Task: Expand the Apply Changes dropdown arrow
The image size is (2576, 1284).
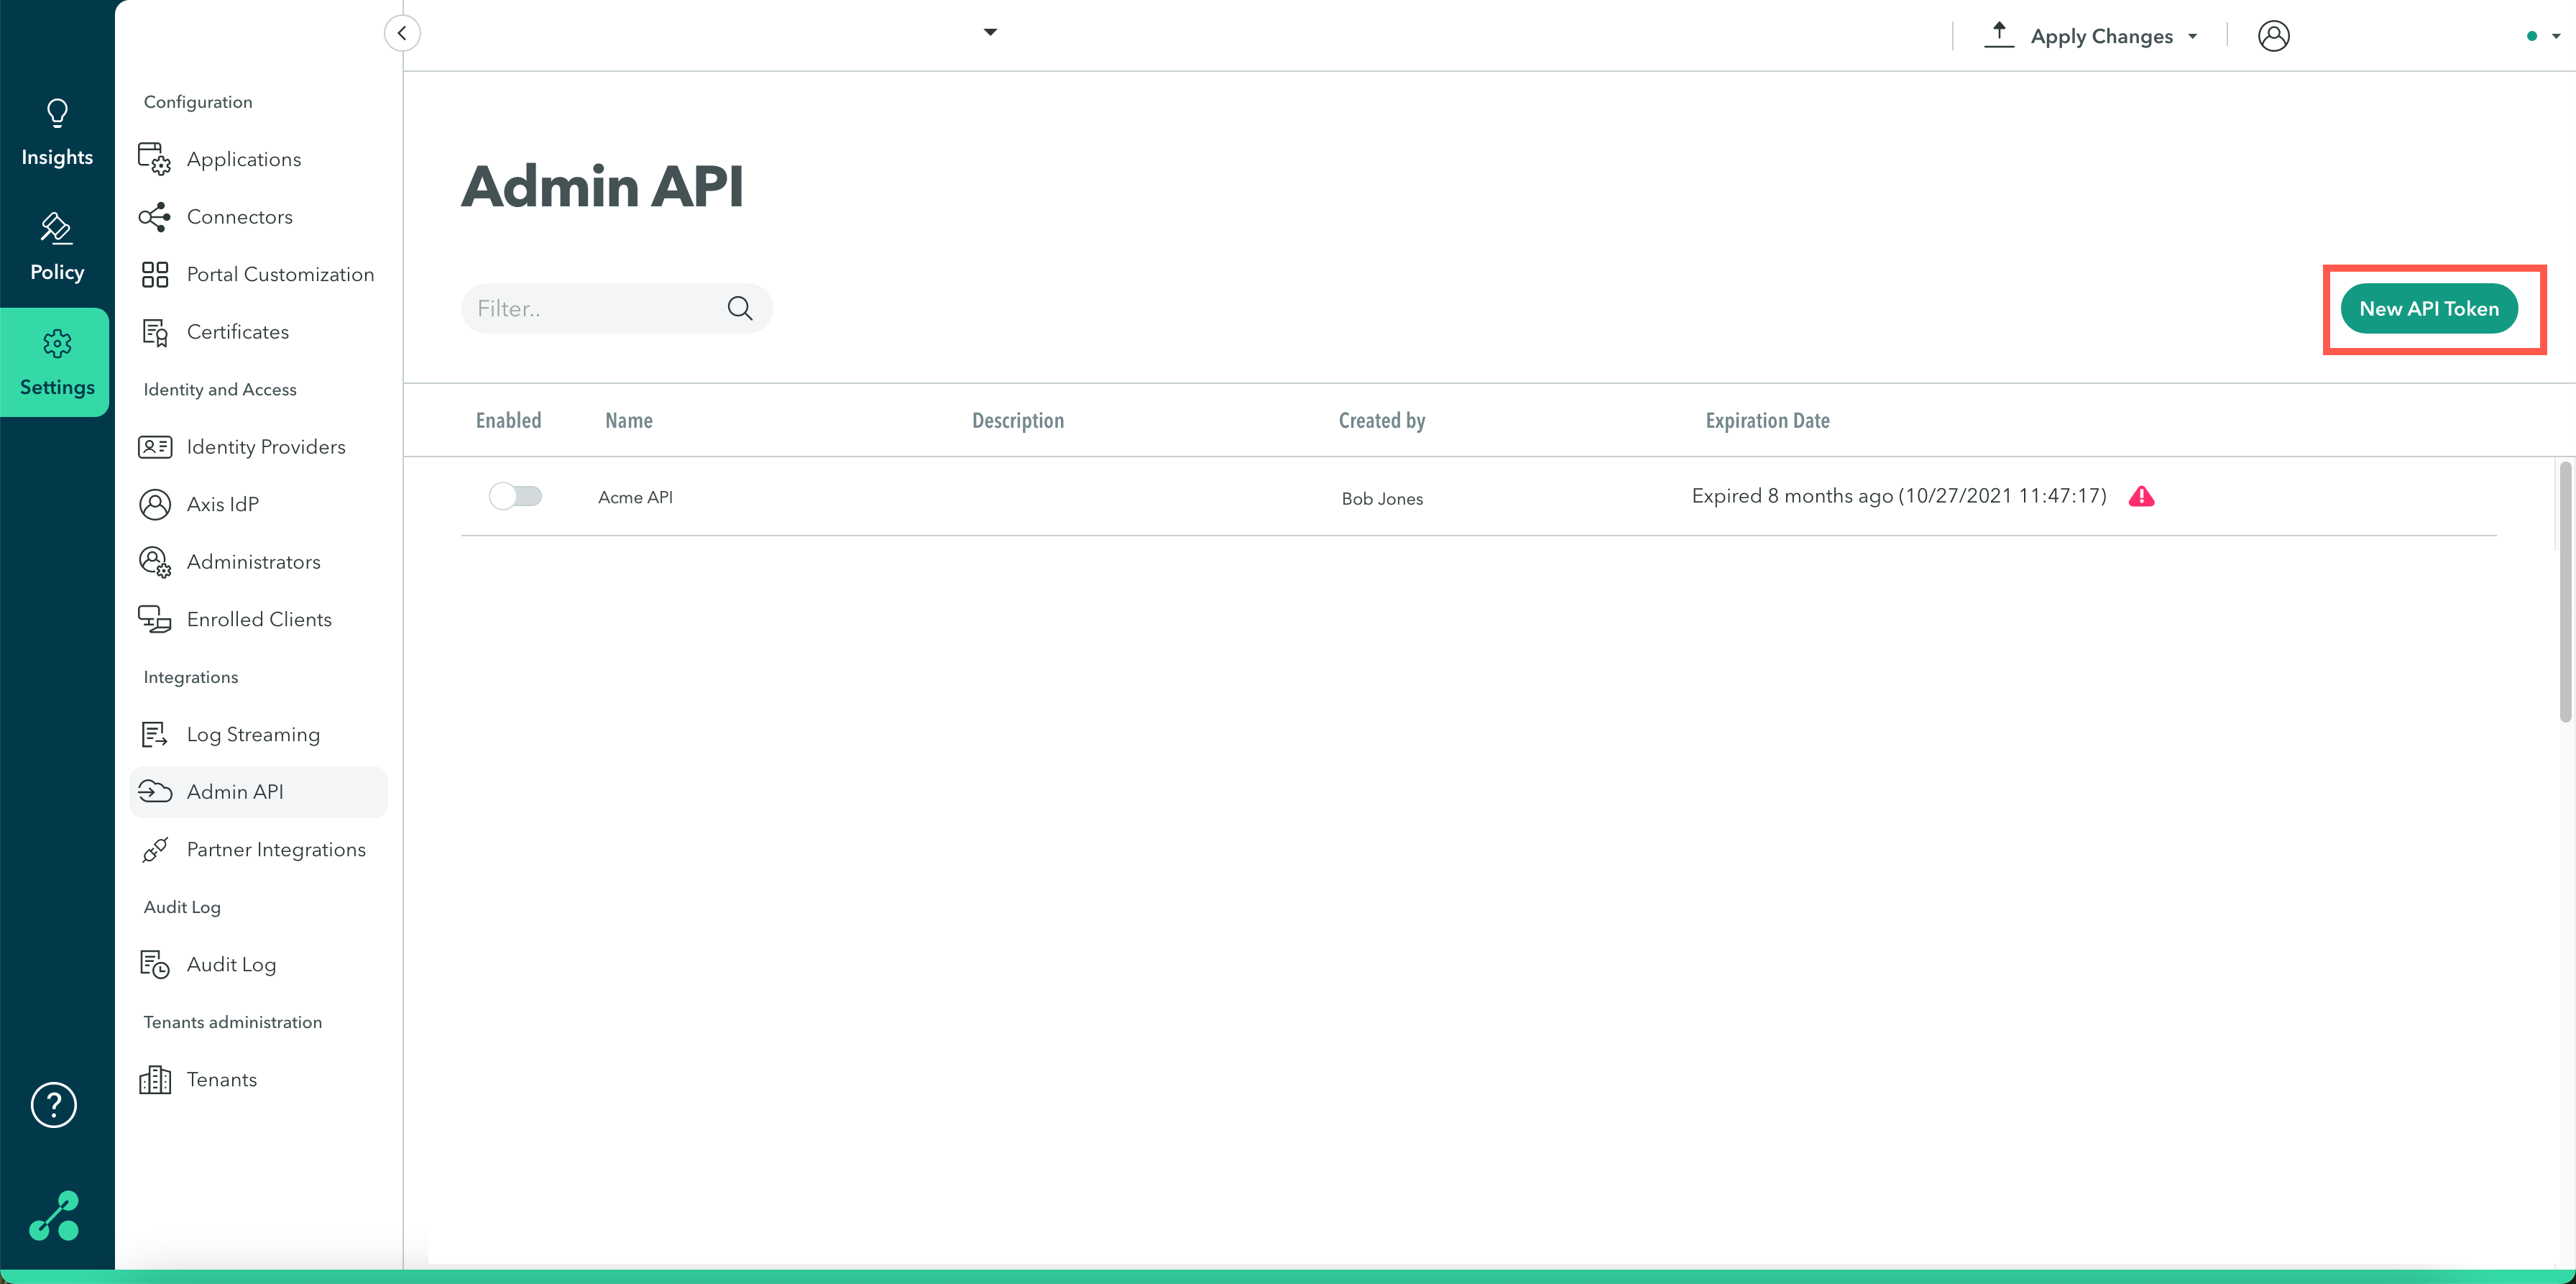Action: [x=2193, y=37]
